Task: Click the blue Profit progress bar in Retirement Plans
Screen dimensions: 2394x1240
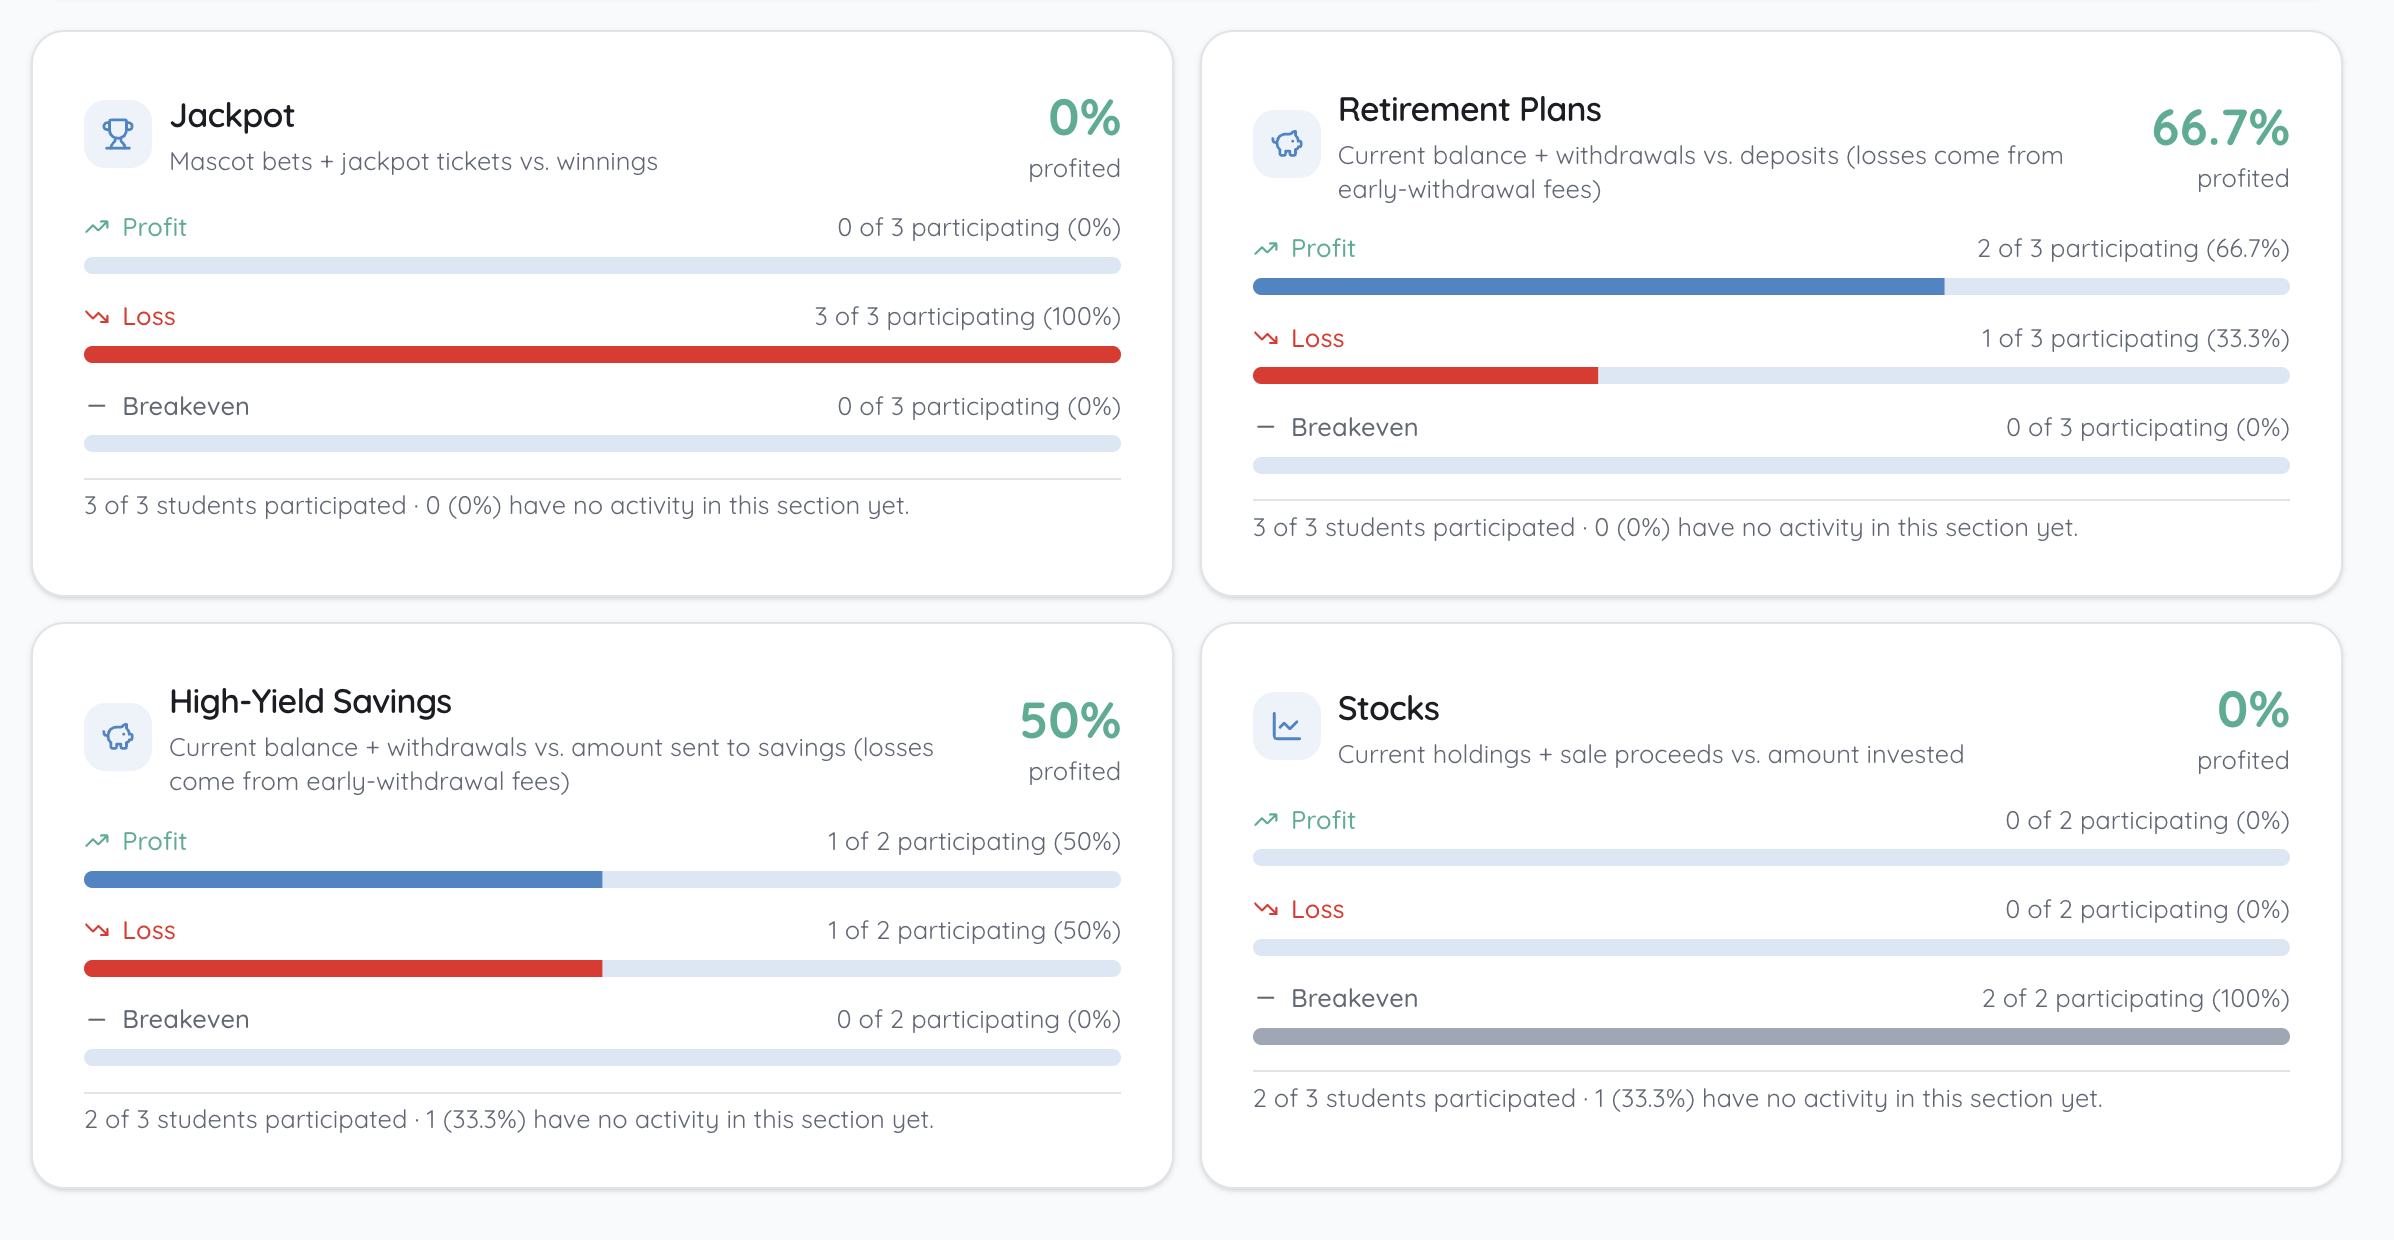Action: click(x=1598, y=287)
